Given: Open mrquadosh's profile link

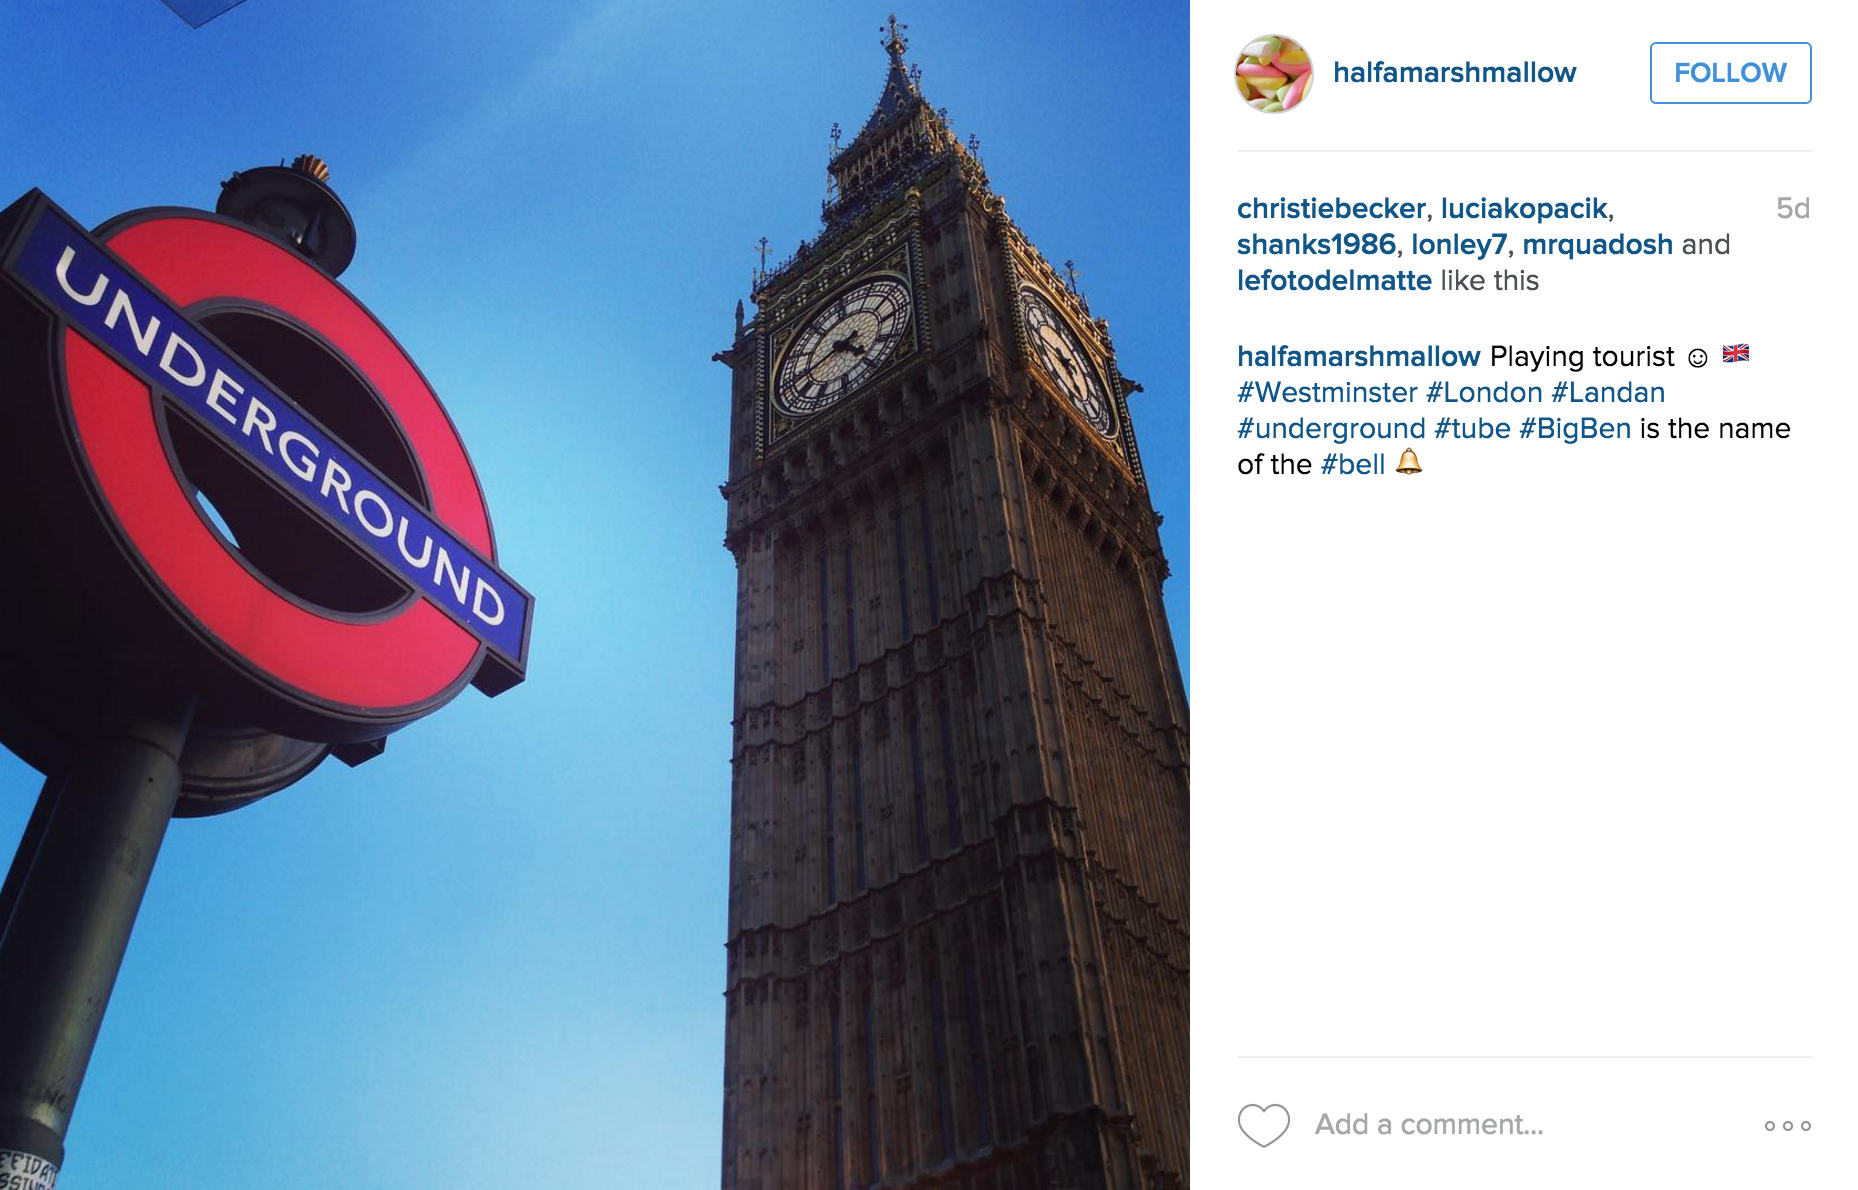Looking at the screenshot, I should click(1597, 244).
